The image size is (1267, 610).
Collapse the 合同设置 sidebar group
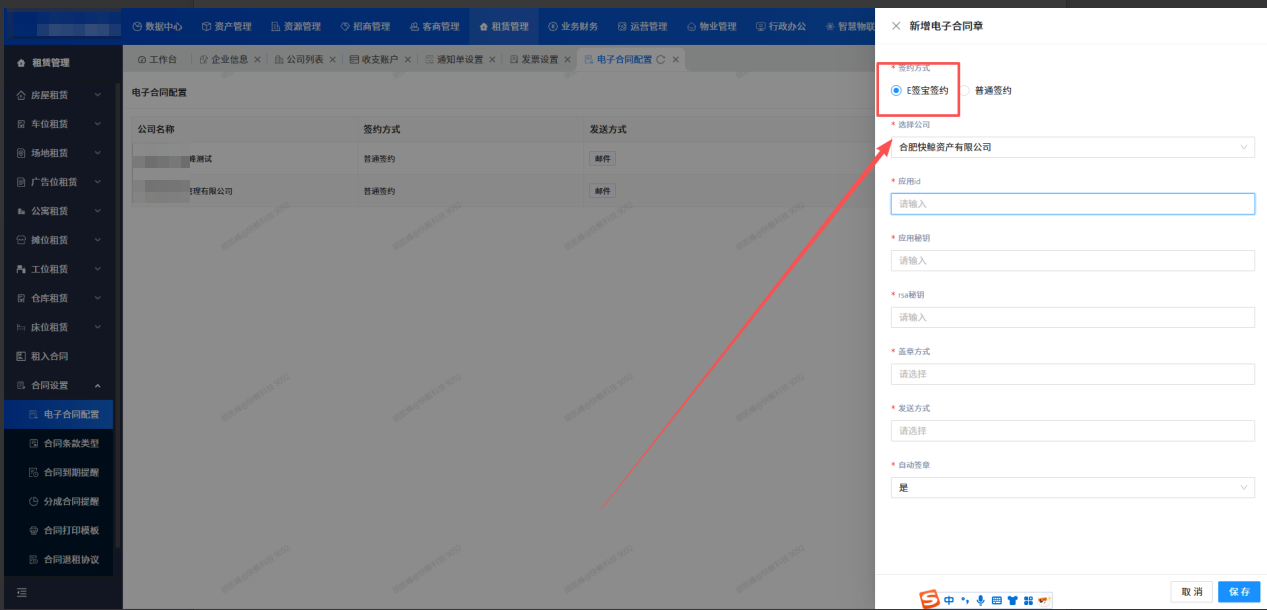coord(97,385)
